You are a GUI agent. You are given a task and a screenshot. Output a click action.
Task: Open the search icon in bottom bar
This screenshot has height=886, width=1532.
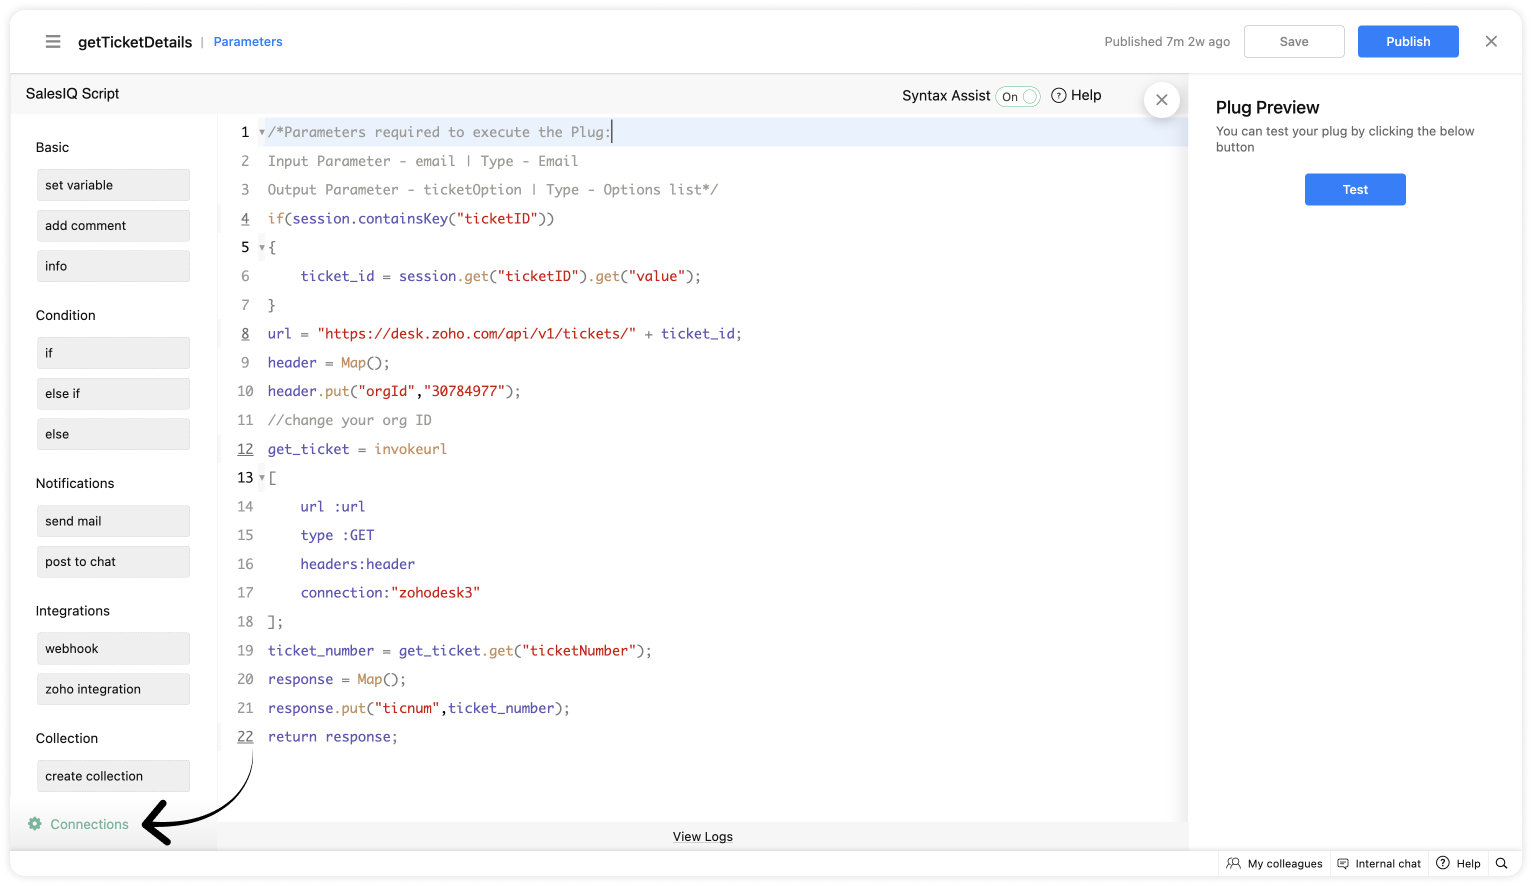pos(1501,863)
